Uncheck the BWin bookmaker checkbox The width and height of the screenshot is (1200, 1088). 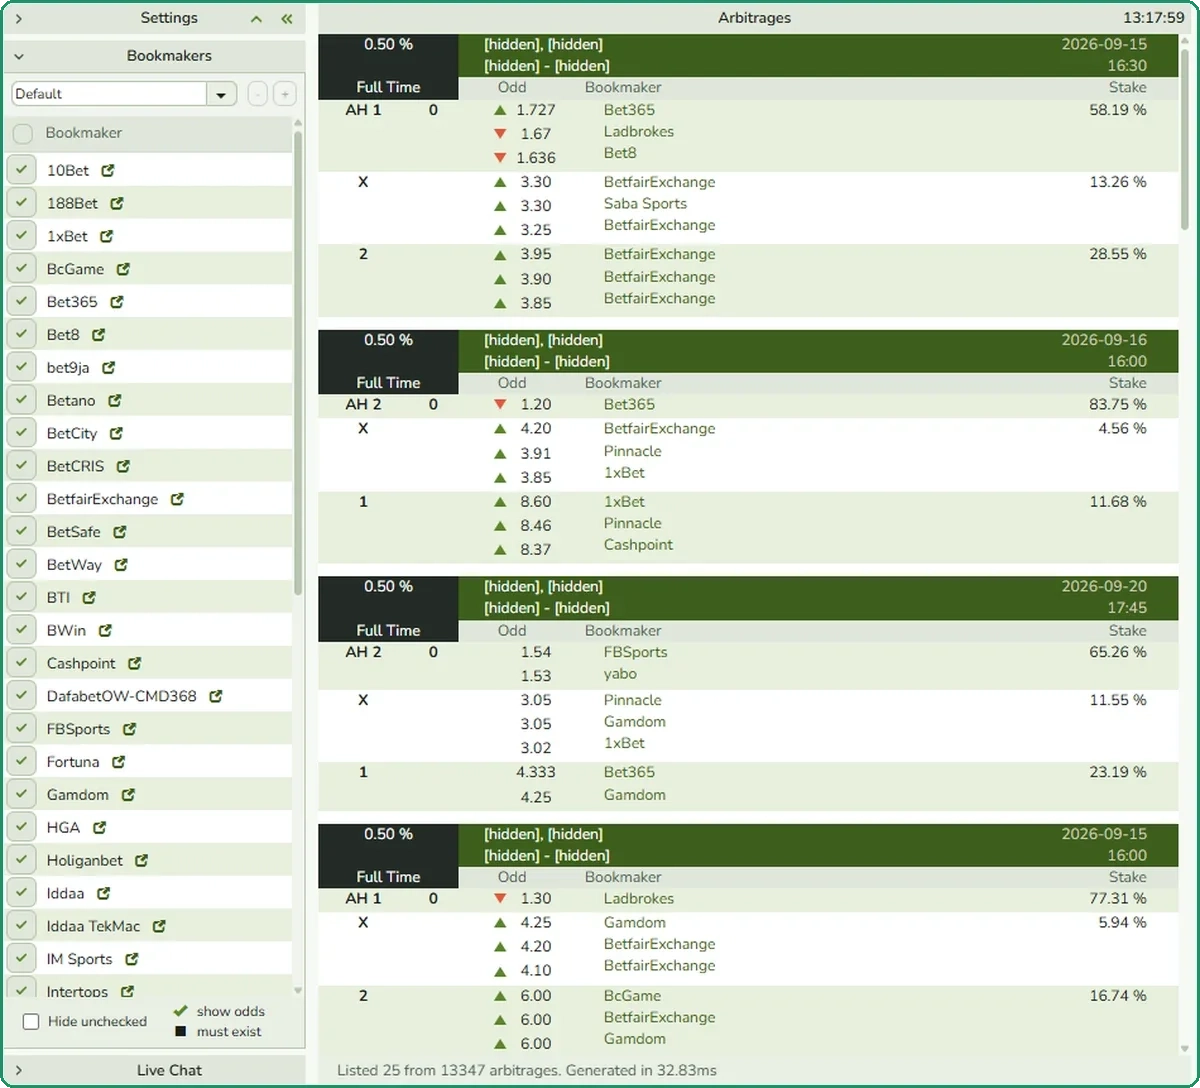click(x=22, y=630)
